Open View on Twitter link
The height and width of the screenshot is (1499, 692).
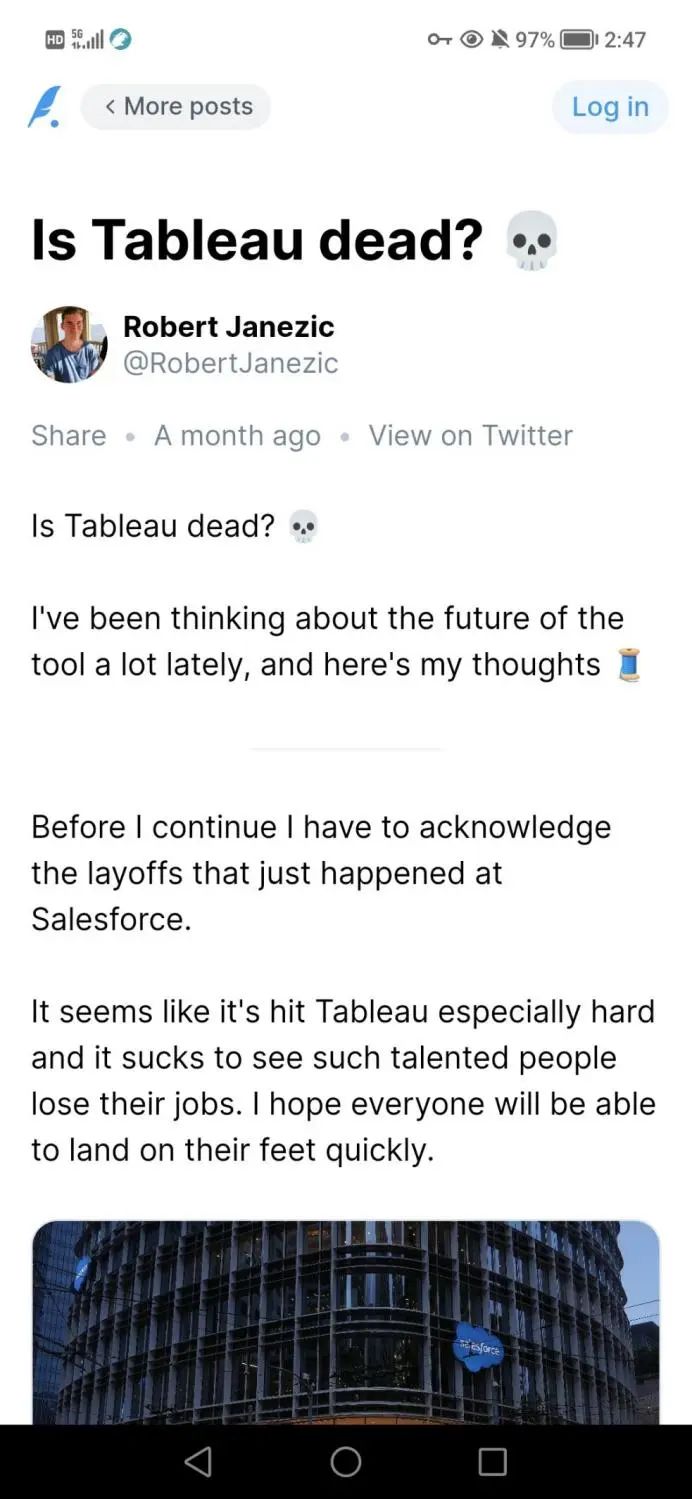tap(470, 436)
